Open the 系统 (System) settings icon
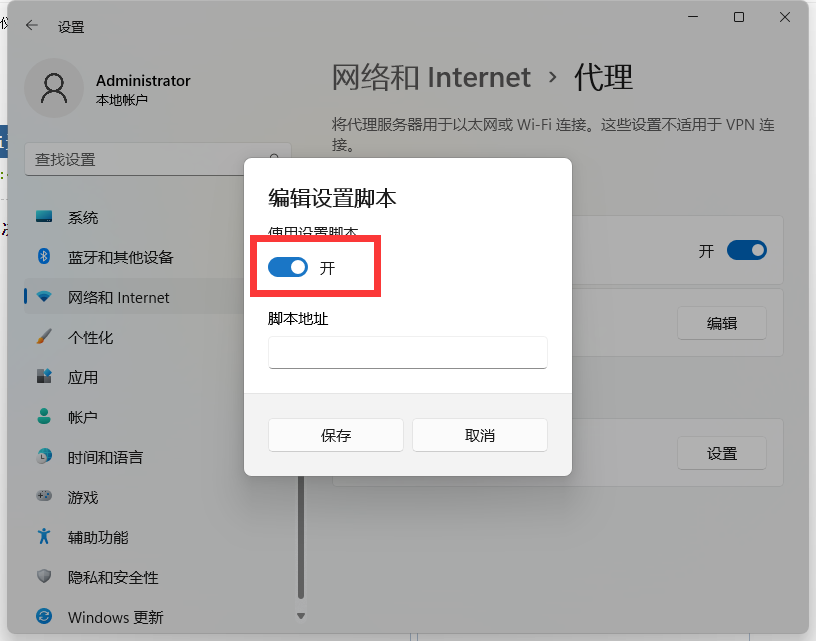This screenshot has width=816, height=641. 44,217
